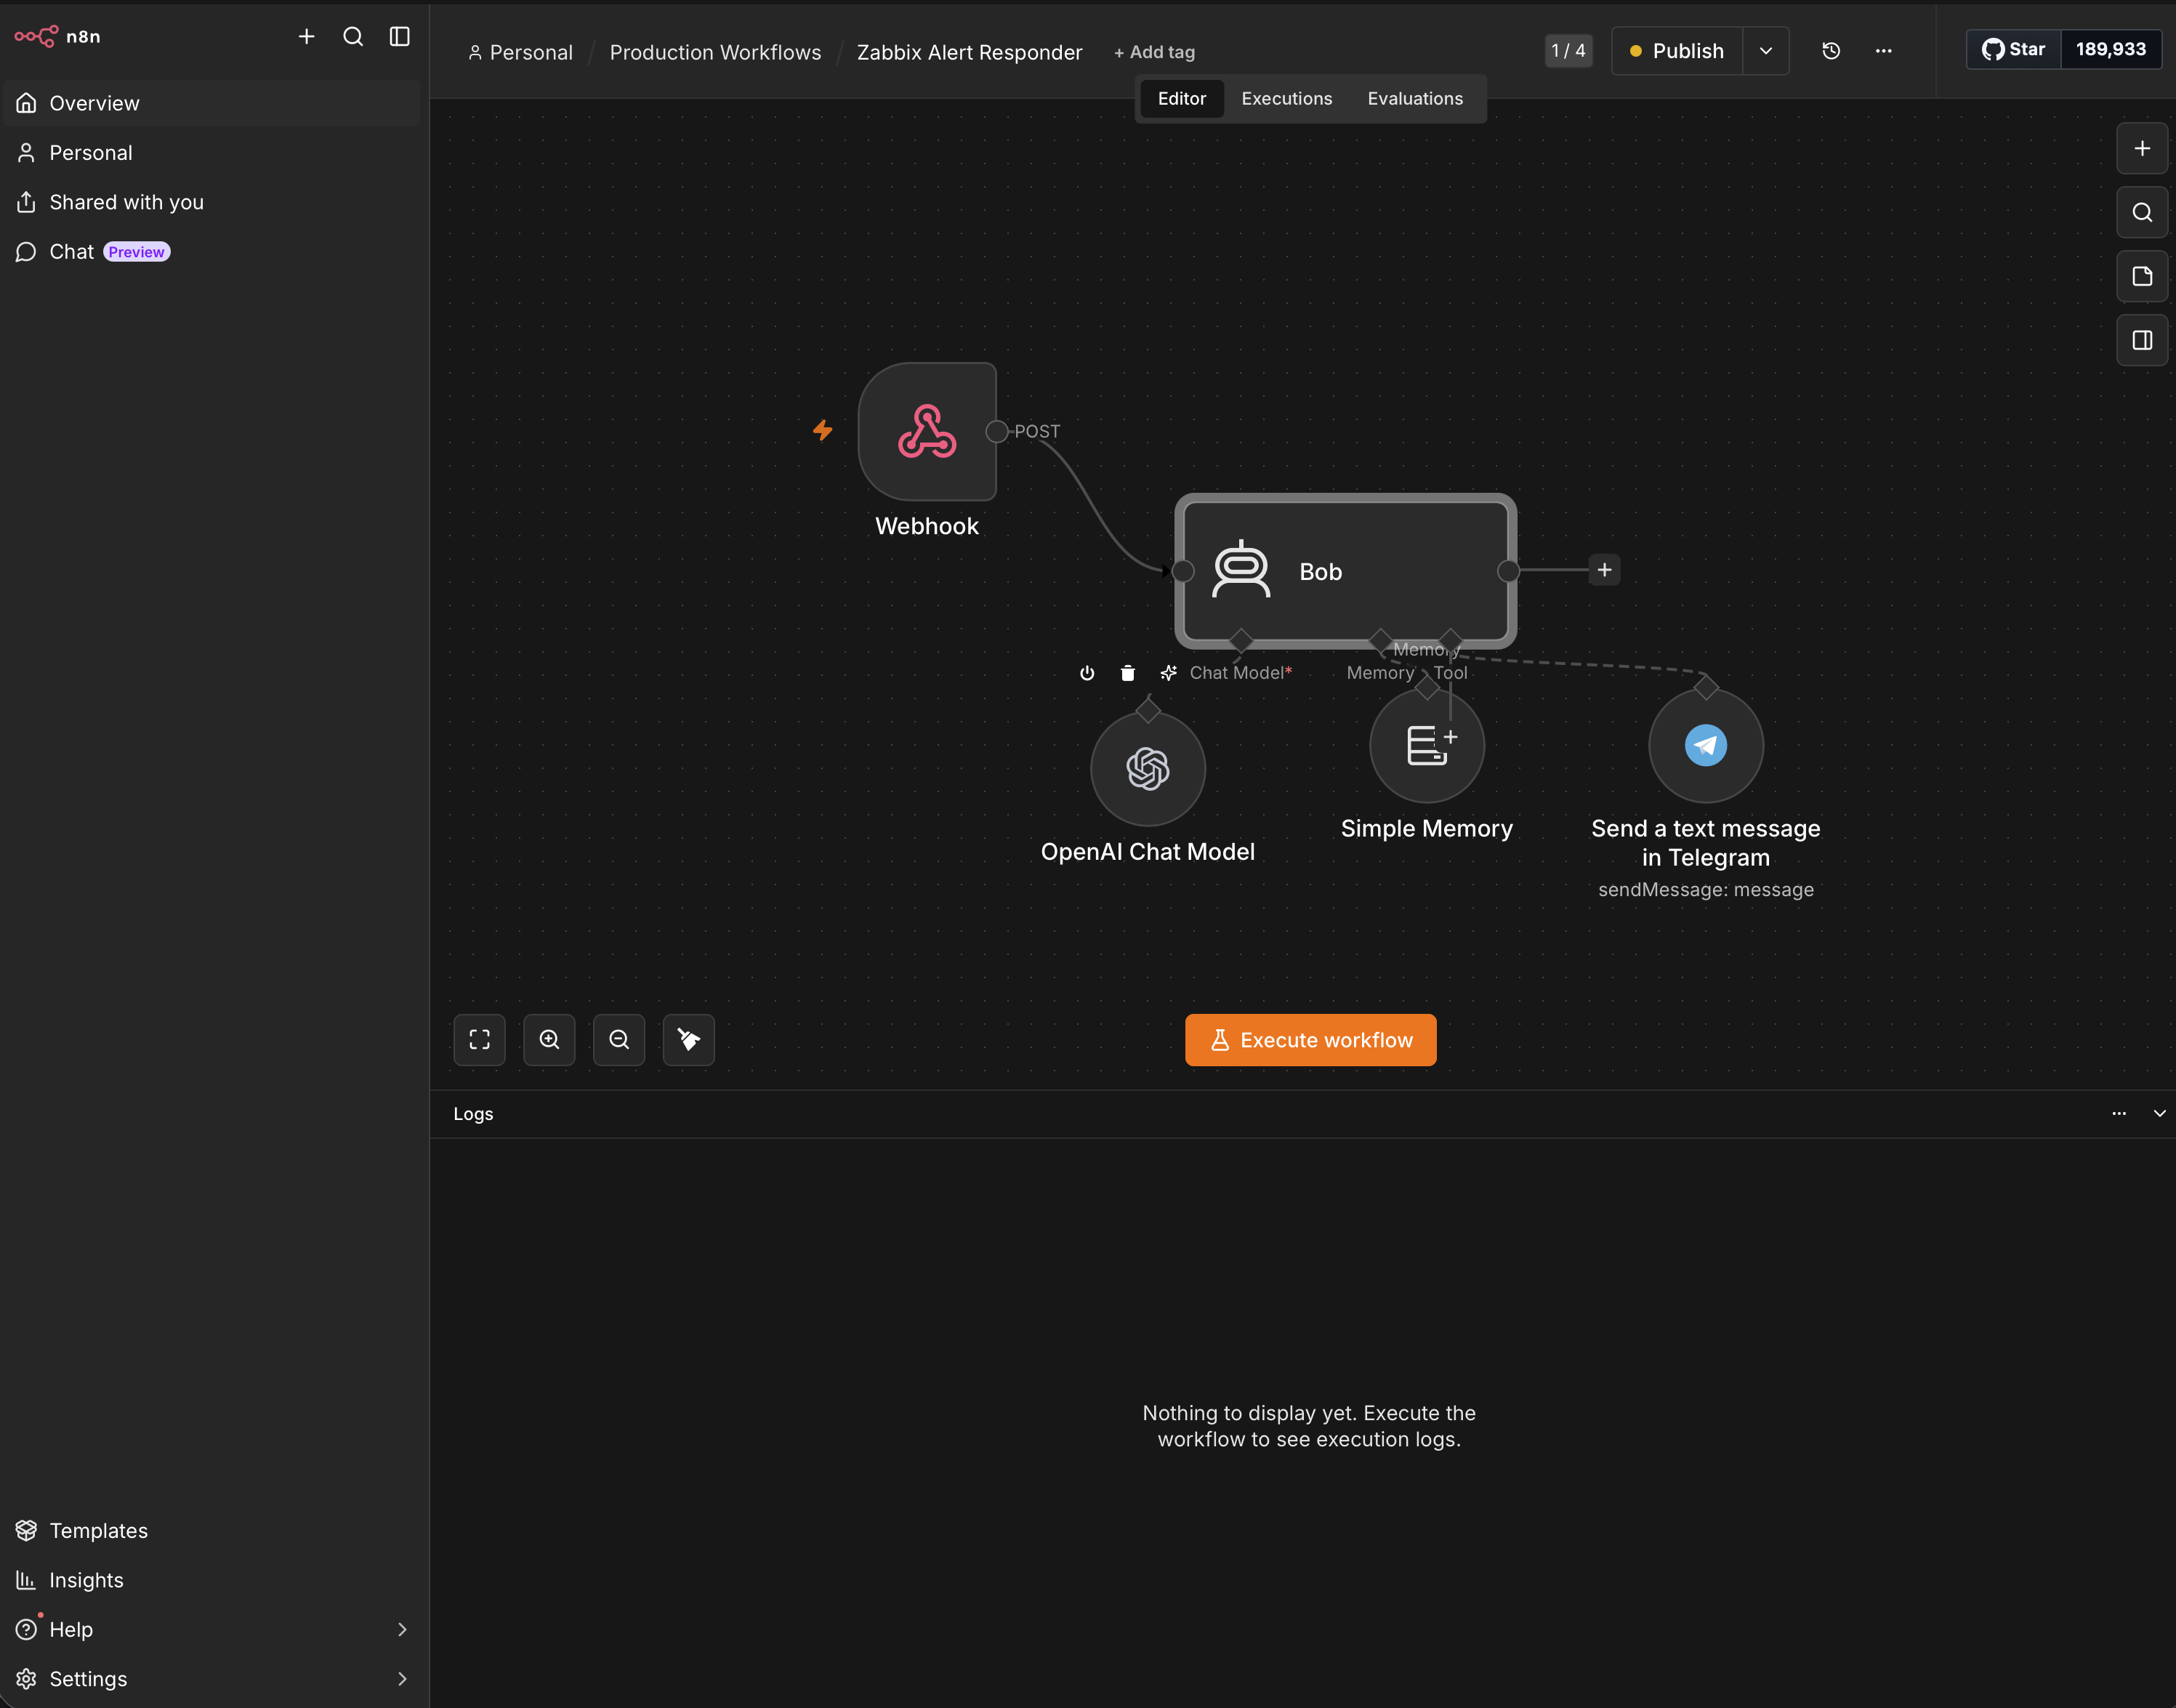
Task: Open Insights page
Action: pos(211,1580)
